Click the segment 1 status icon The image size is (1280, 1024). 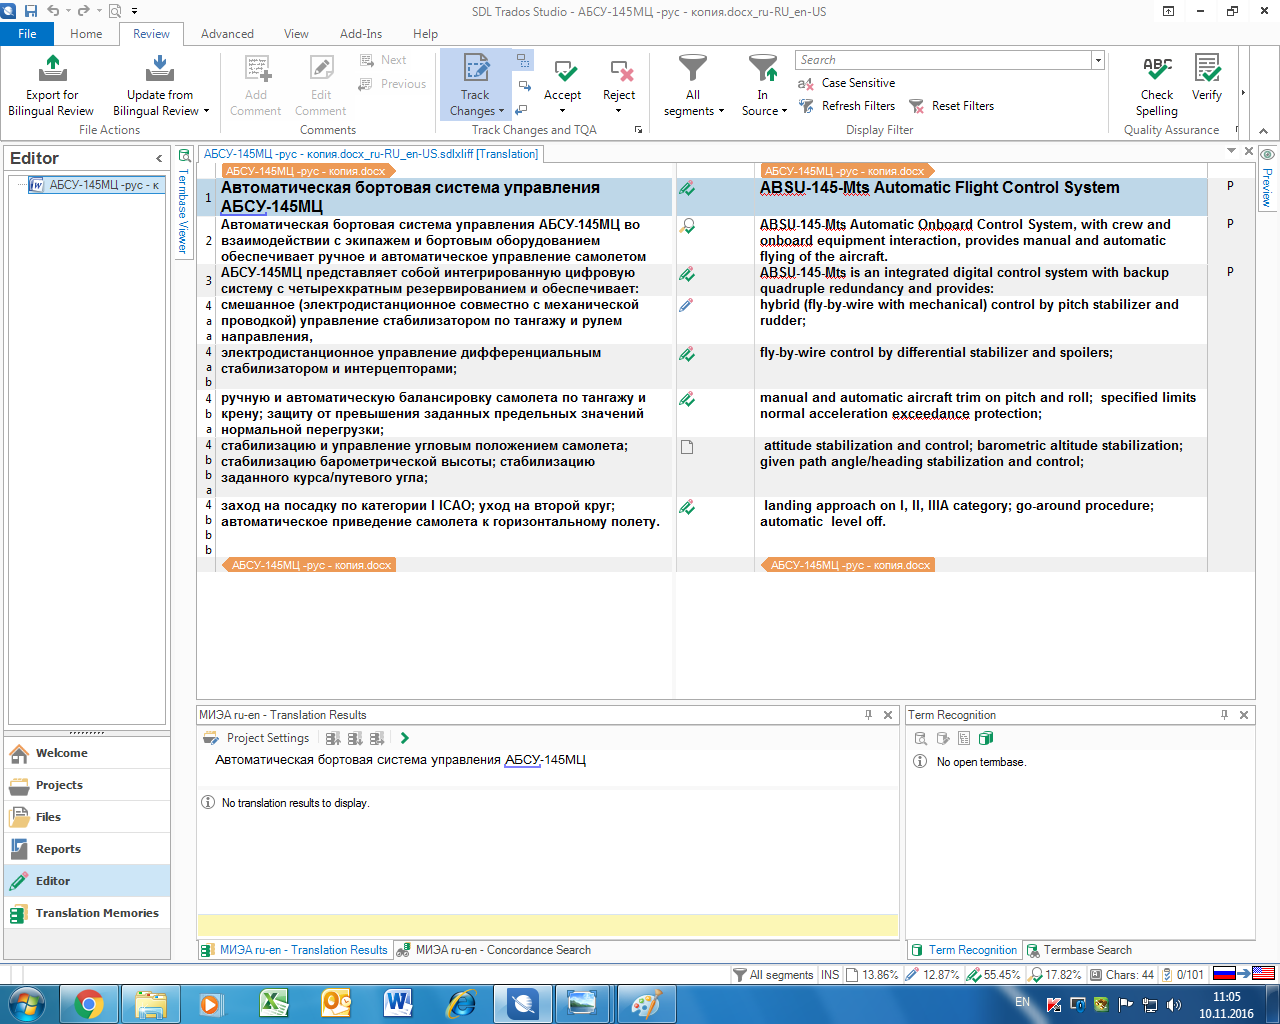[687, 189]
